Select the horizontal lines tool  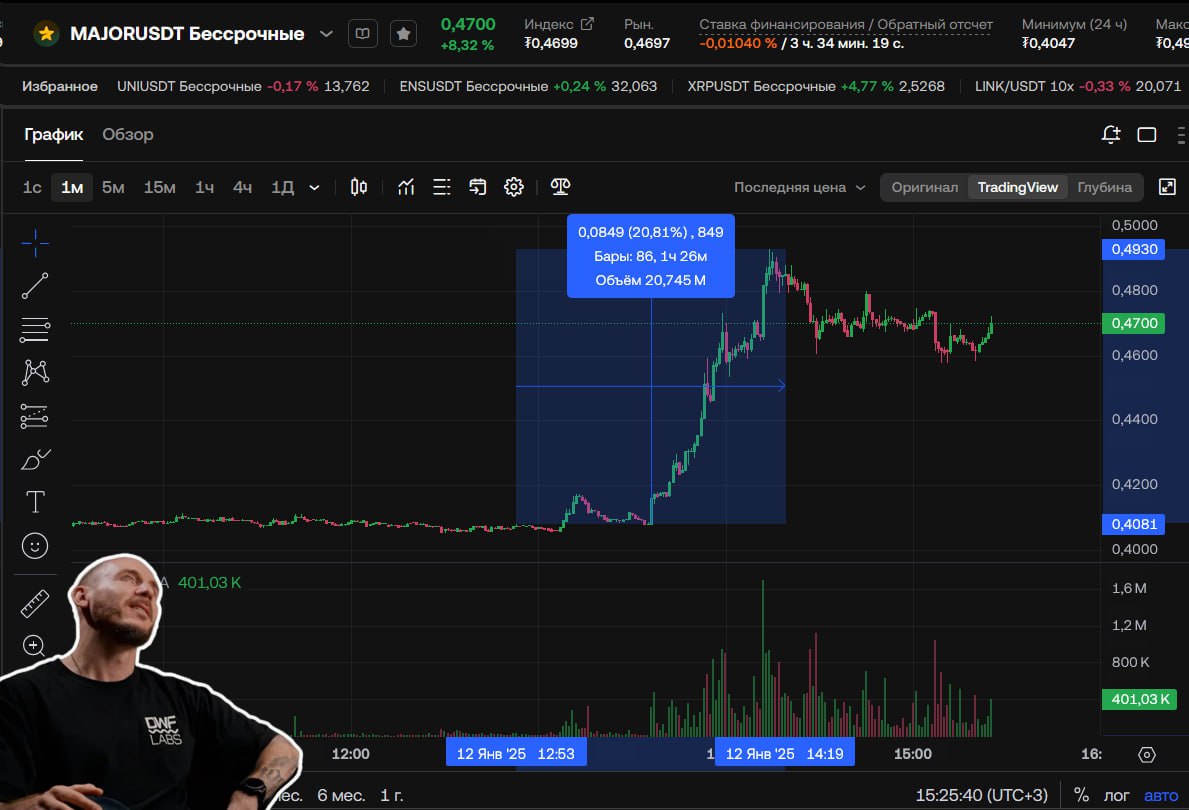click(35, 330)
